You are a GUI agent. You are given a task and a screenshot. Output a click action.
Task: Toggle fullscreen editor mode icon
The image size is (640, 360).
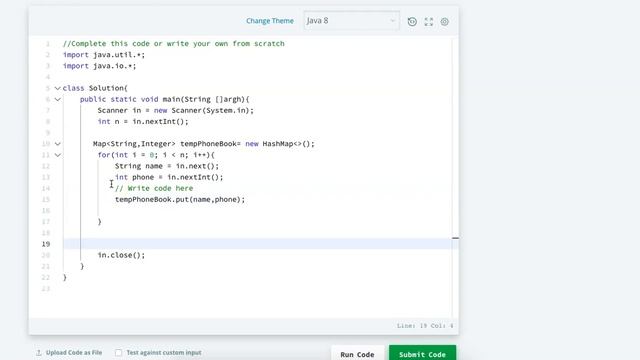tap(429, 22)
